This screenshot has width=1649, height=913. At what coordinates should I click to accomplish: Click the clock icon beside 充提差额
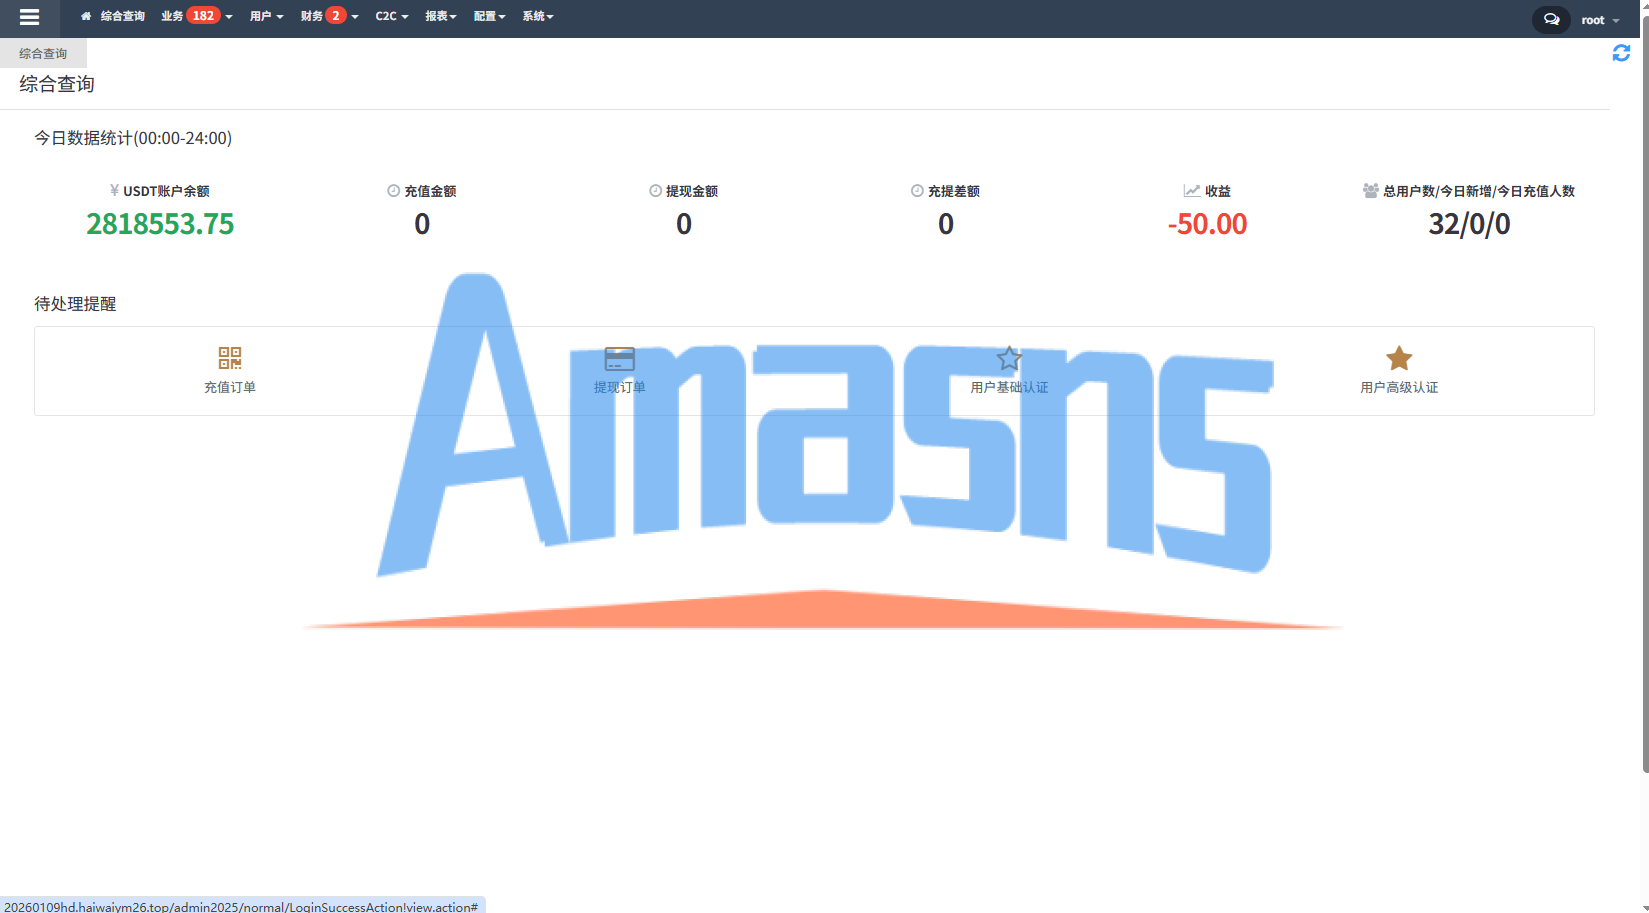coord(917,190)
